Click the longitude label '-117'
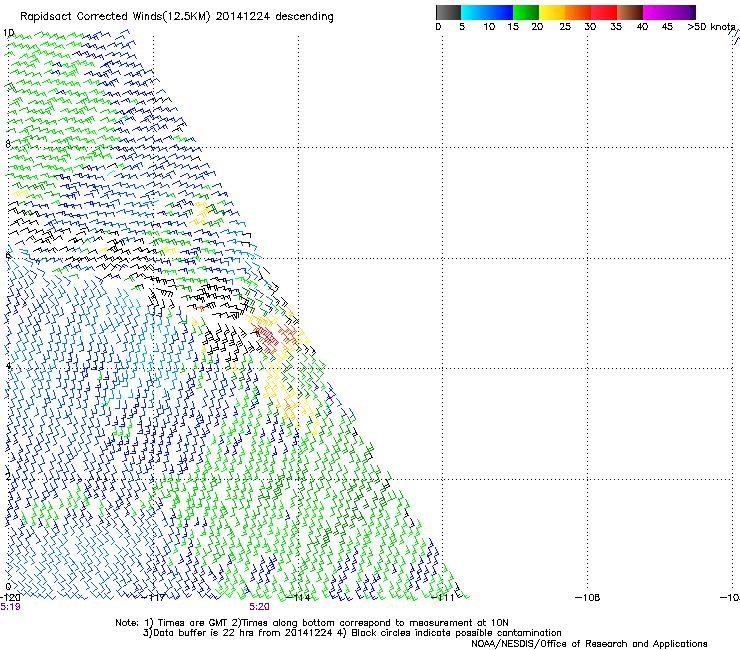Screen dimensions: 740x650 tap(154, 598)
